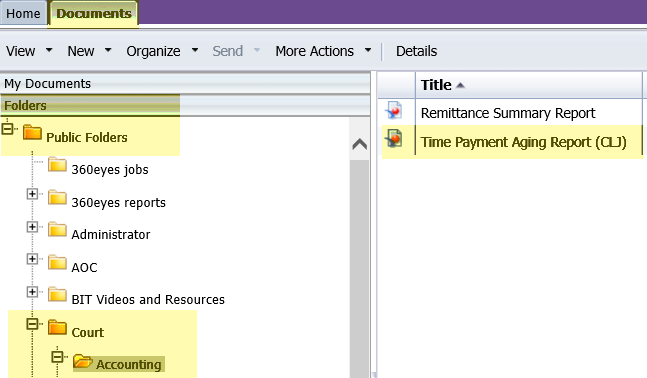
Task: Collapse the Public Folders tree node
Action: click(7, 129)
